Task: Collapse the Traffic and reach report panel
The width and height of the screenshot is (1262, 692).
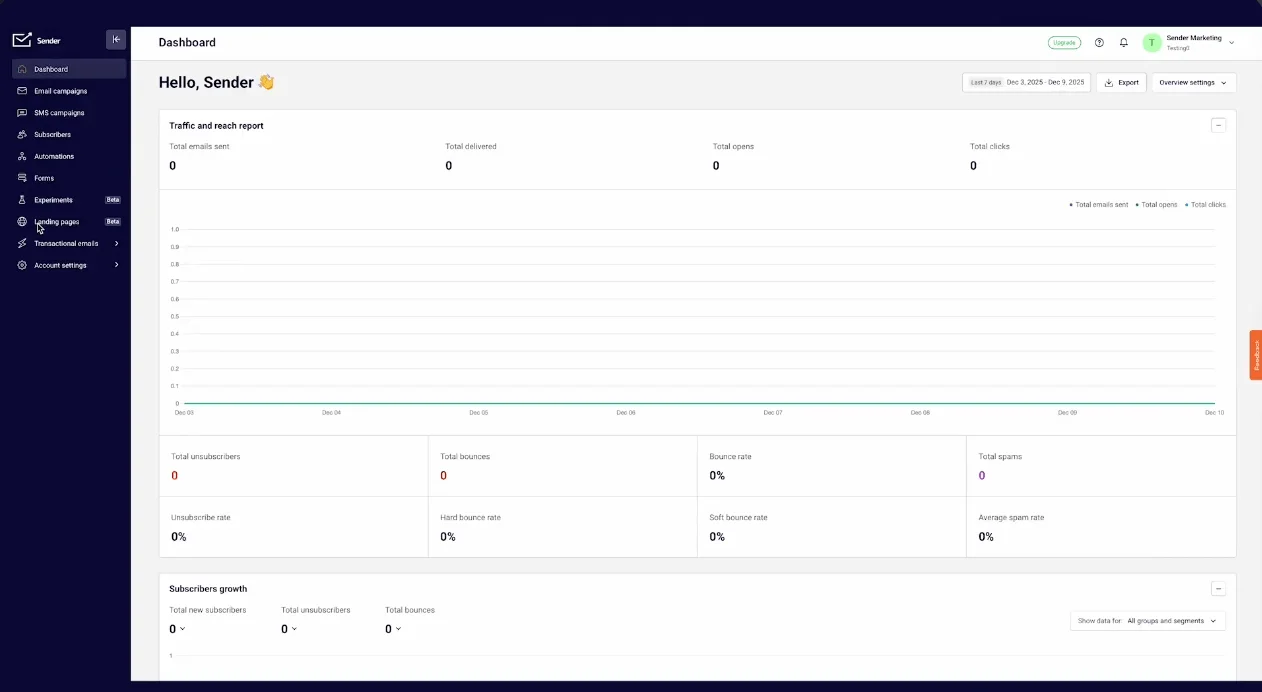Action: tap(1218, 126)
